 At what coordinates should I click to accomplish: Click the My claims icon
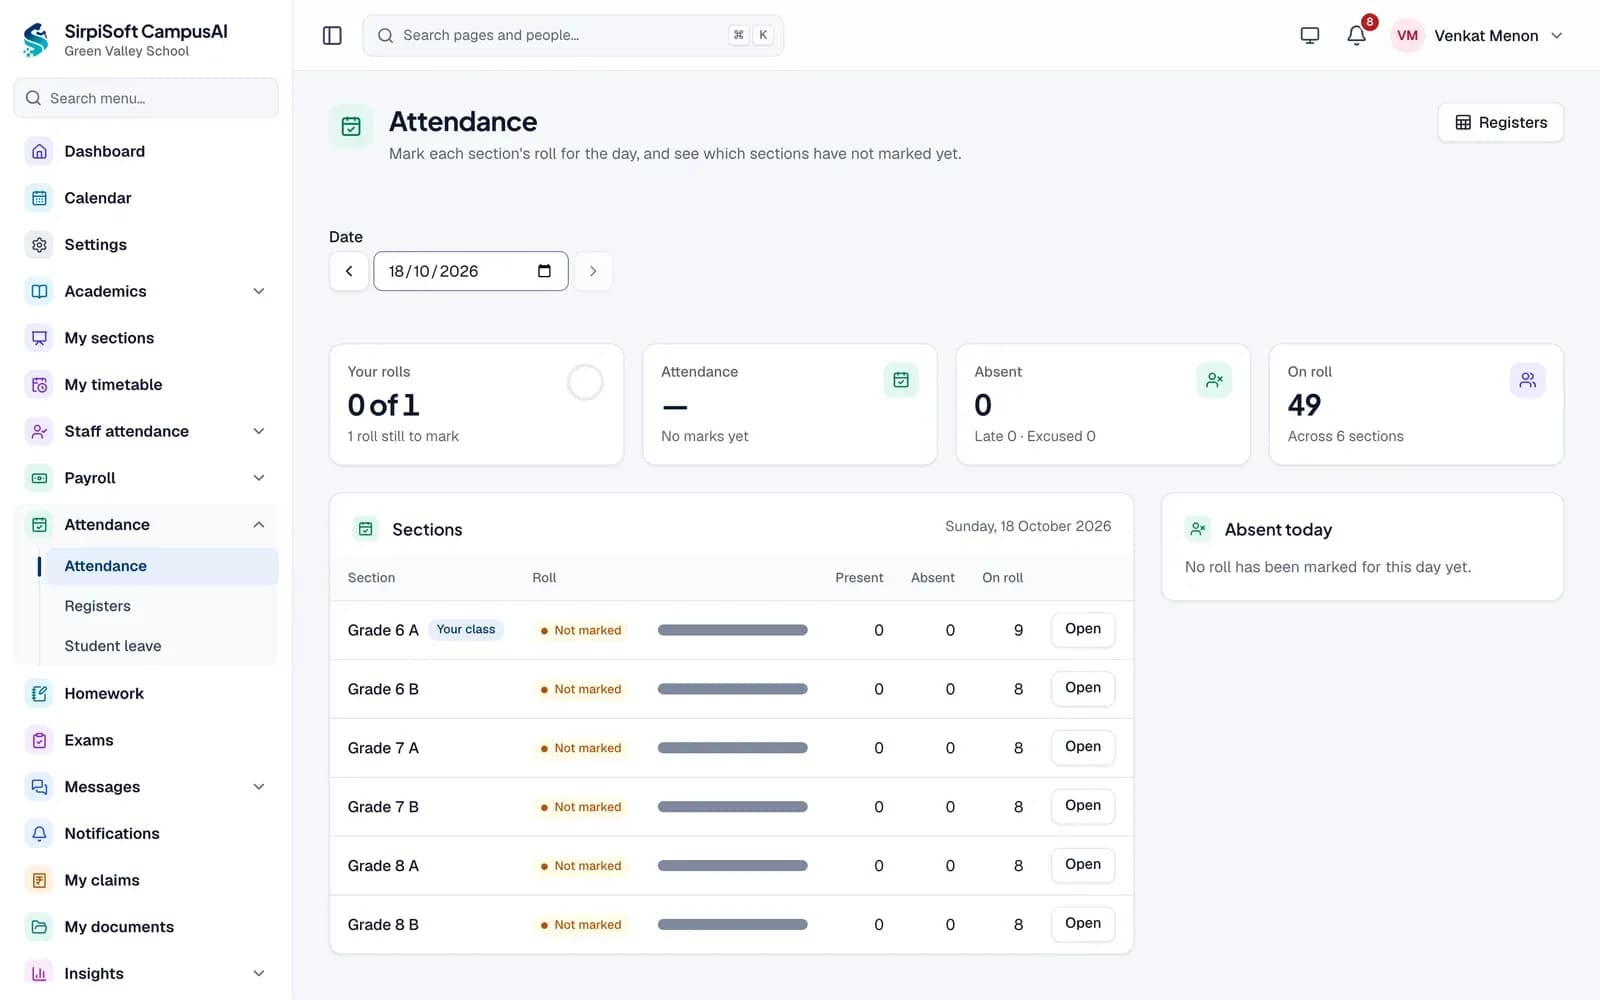39,880
